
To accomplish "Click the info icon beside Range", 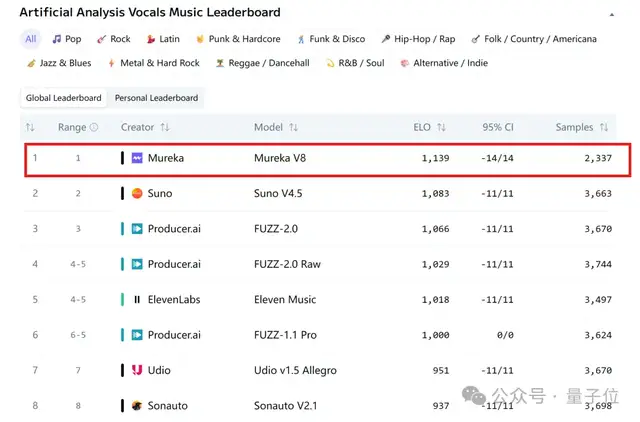I will pos(95,128).
